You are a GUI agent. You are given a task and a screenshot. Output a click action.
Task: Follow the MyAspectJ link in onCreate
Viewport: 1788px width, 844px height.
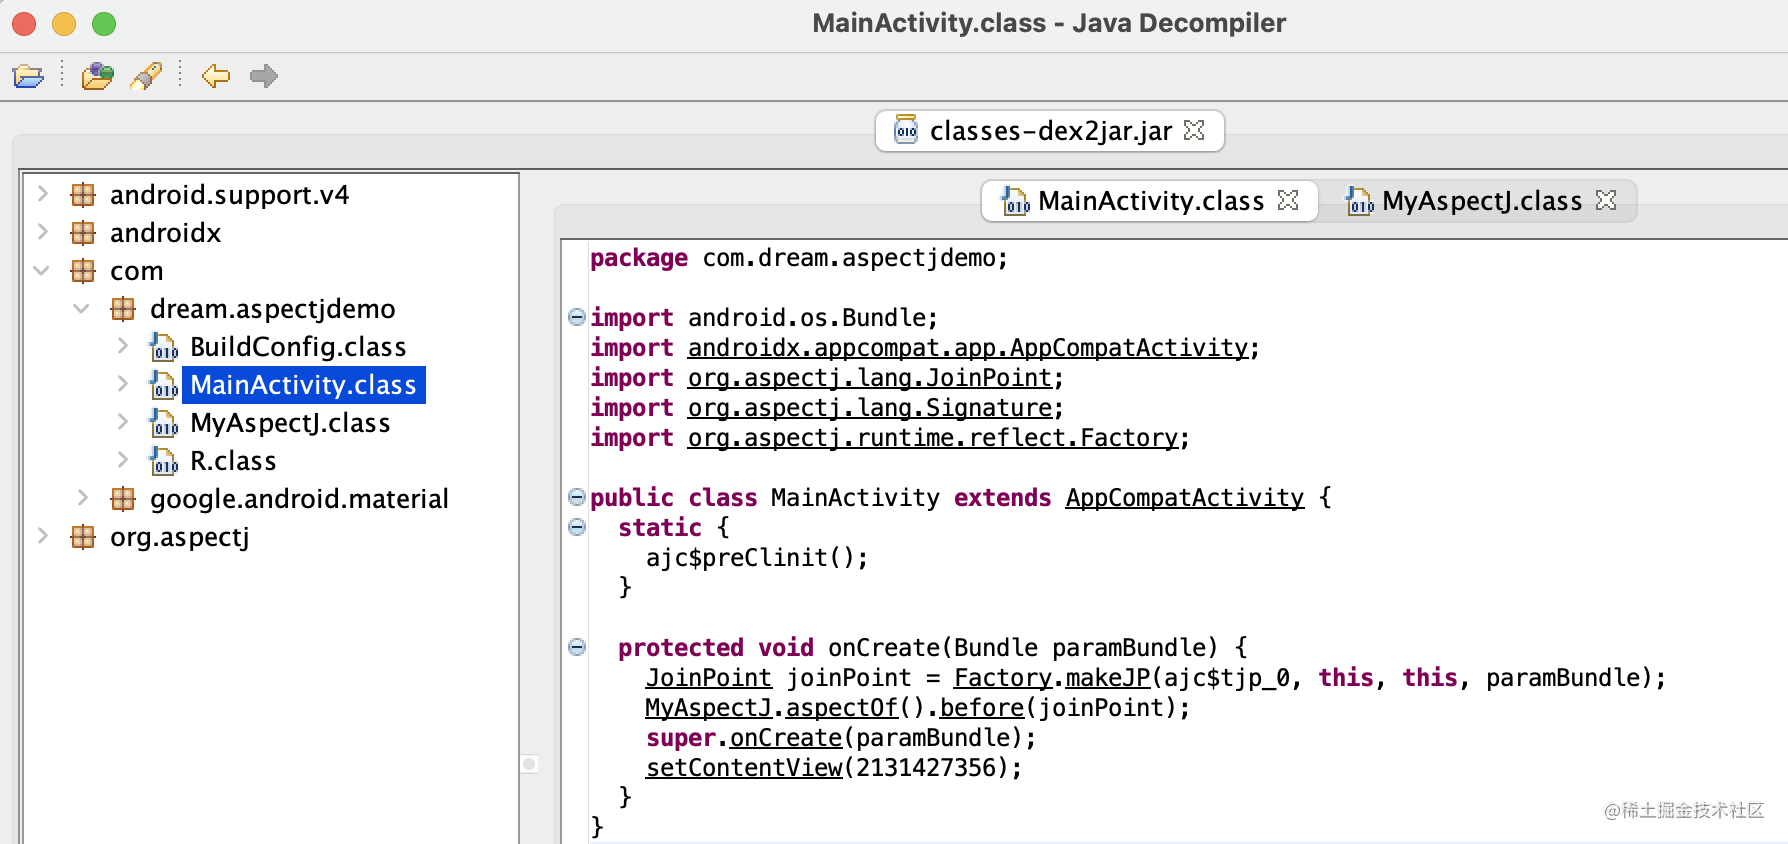[708, 708]
